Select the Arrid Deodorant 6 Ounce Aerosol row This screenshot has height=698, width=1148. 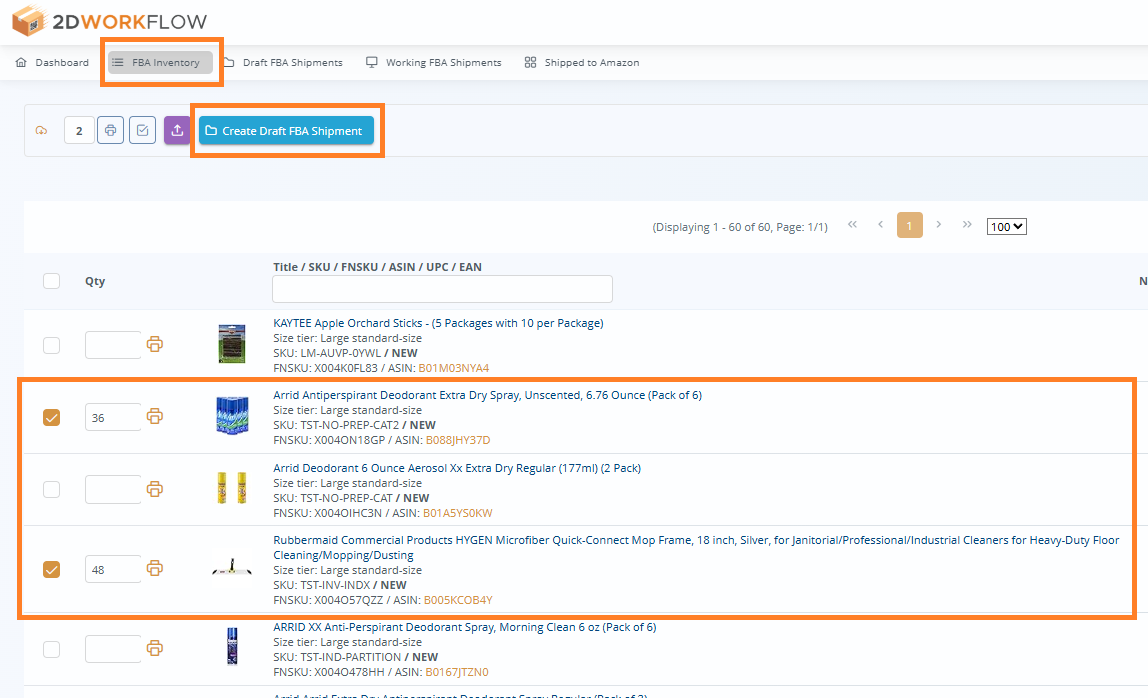(x=51, y=489)
